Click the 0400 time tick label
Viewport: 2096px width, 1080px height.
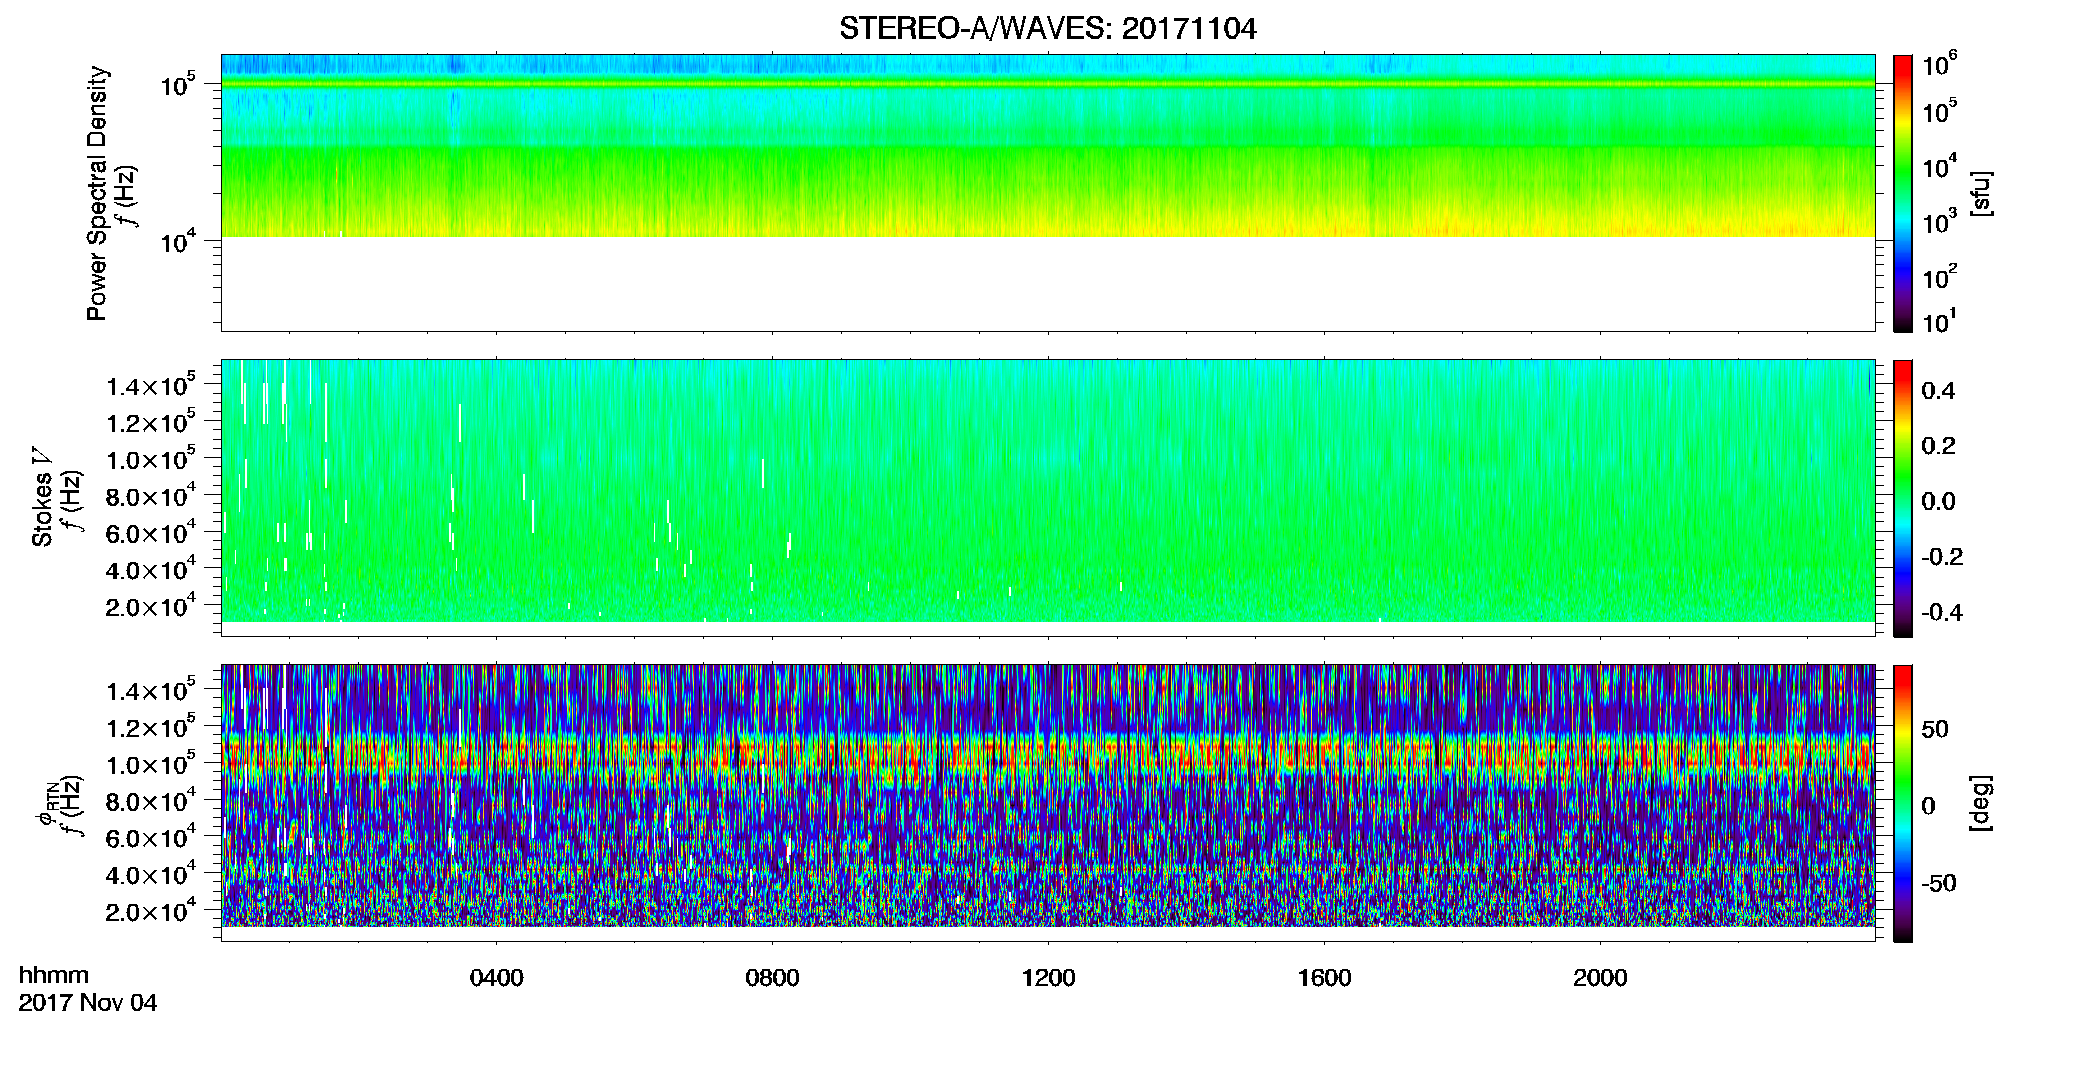pyautogui.click(x=497, y=978)
